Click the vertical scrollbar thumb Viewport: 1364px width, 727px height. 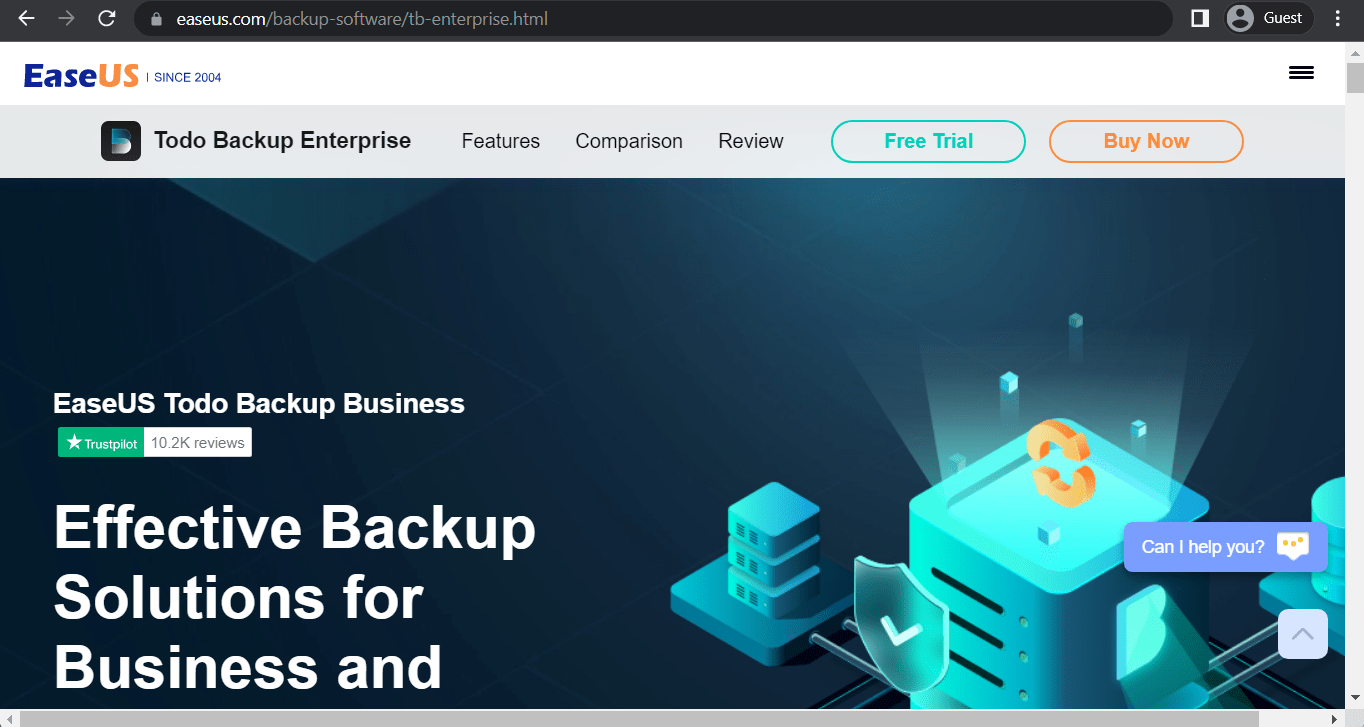(1355, 78)
